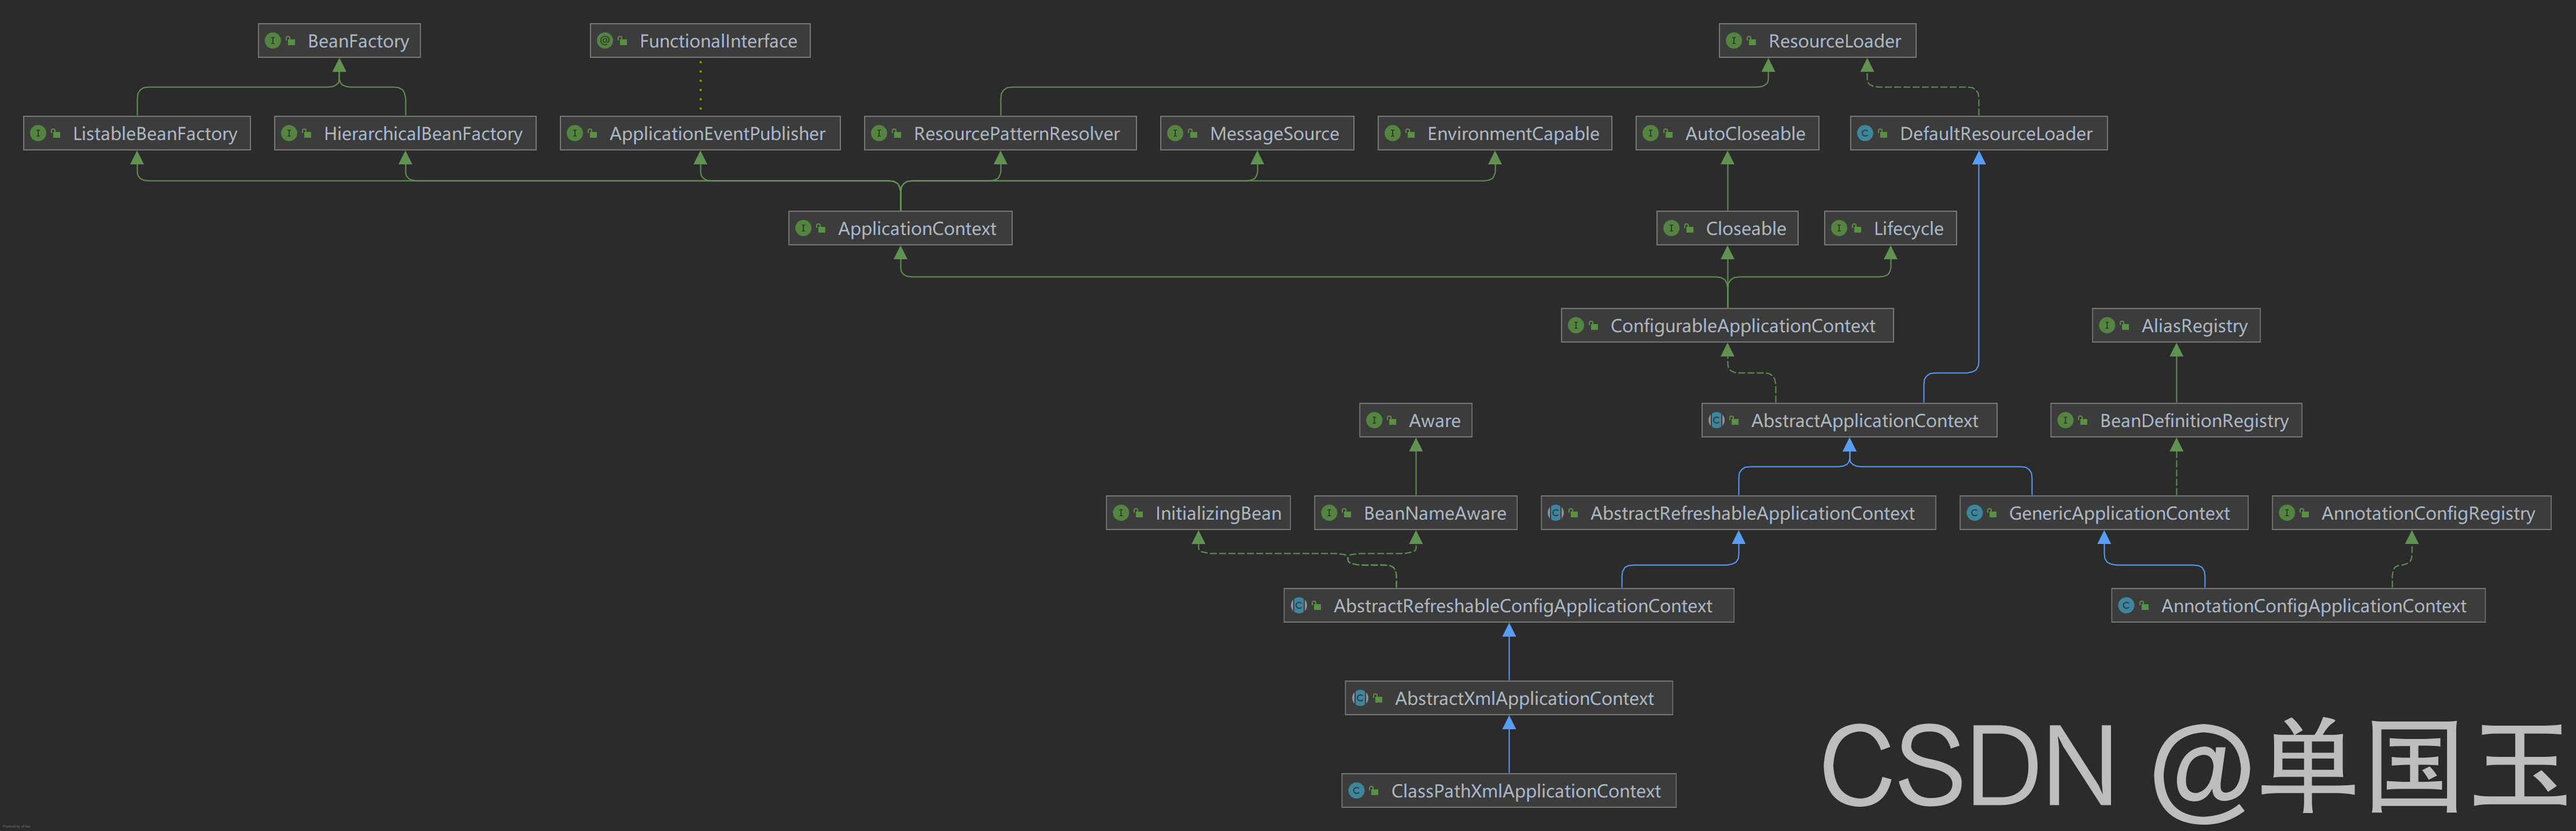2576x831 pixels.
Task: Click the class icon beside ClassPathXmlApplicationContext
Action: (1356, 790)
